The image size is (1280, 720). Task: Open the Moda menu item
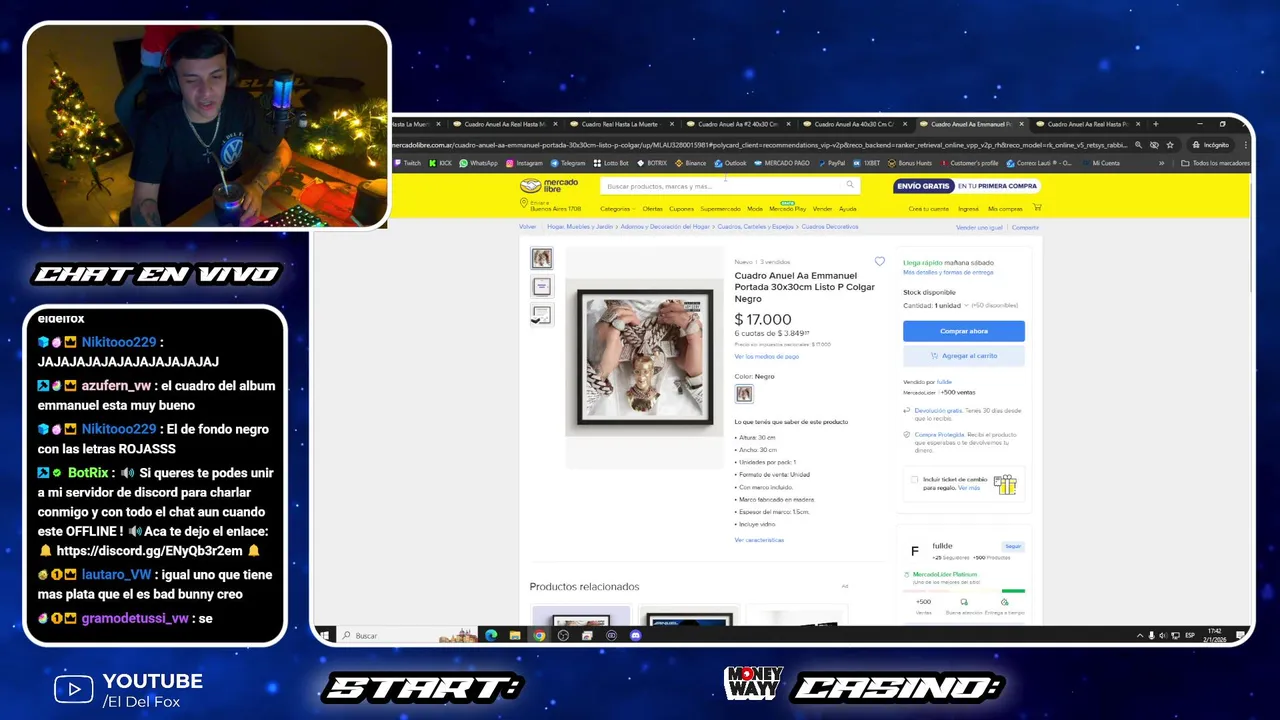point(755,209)
